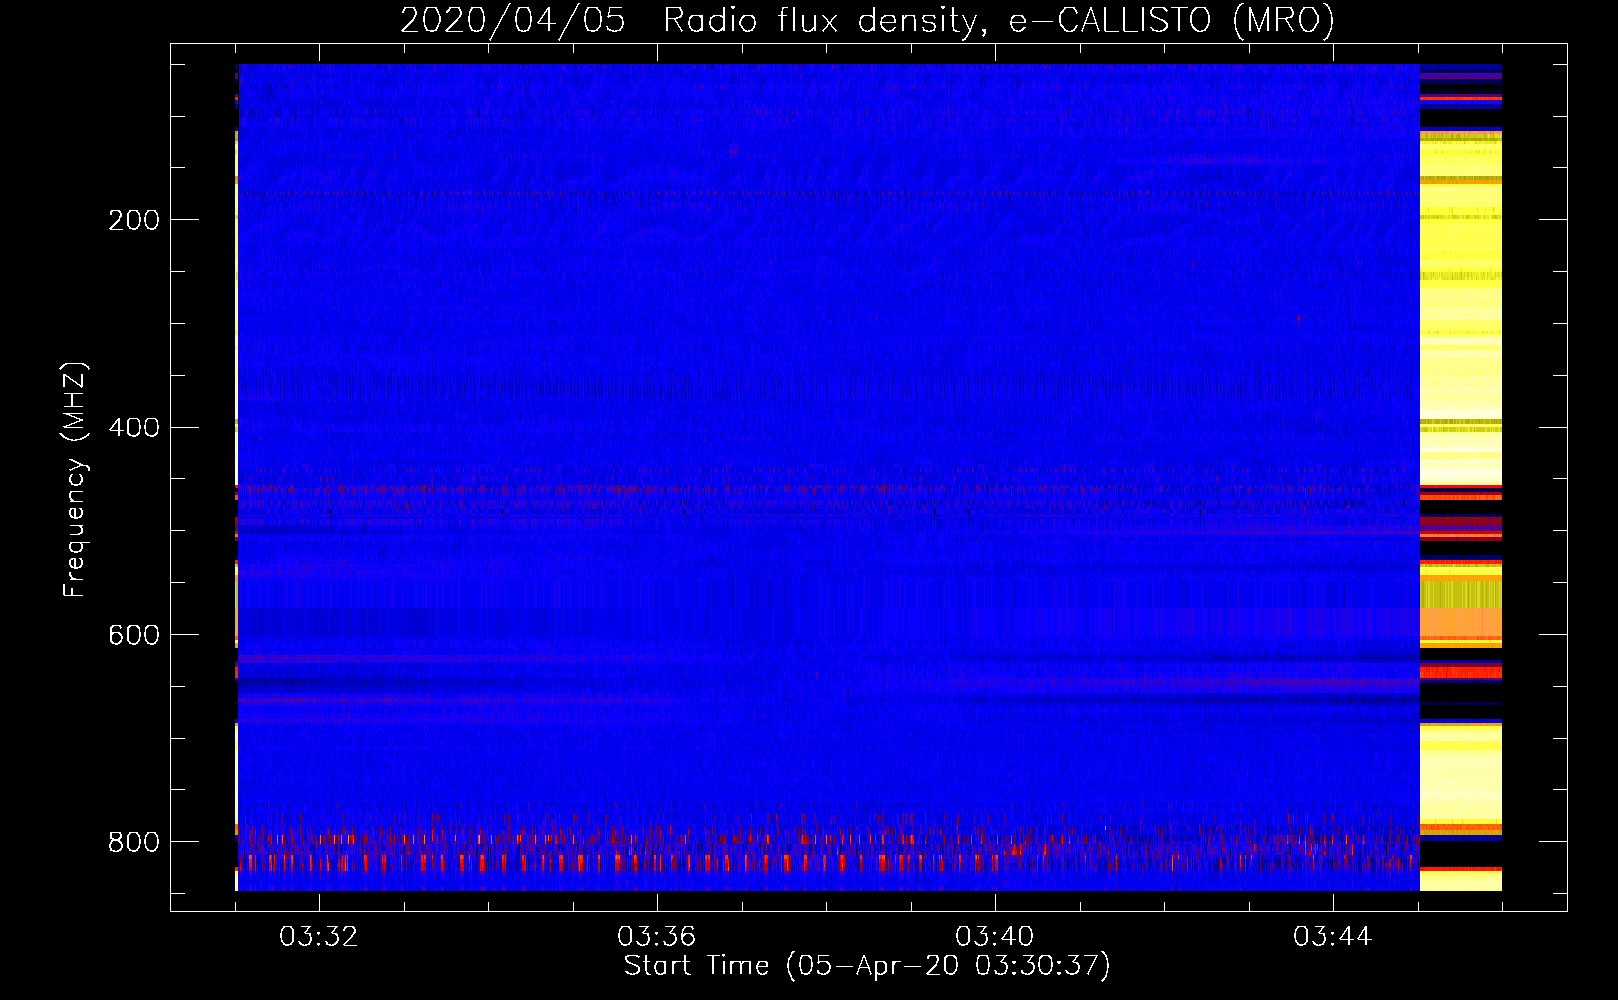Viewport: 1618px width, 1000px height.
Task: Click the plot title "Radio flux density, e-CALLISTO (MRO)"
Action: coord(998,21)
